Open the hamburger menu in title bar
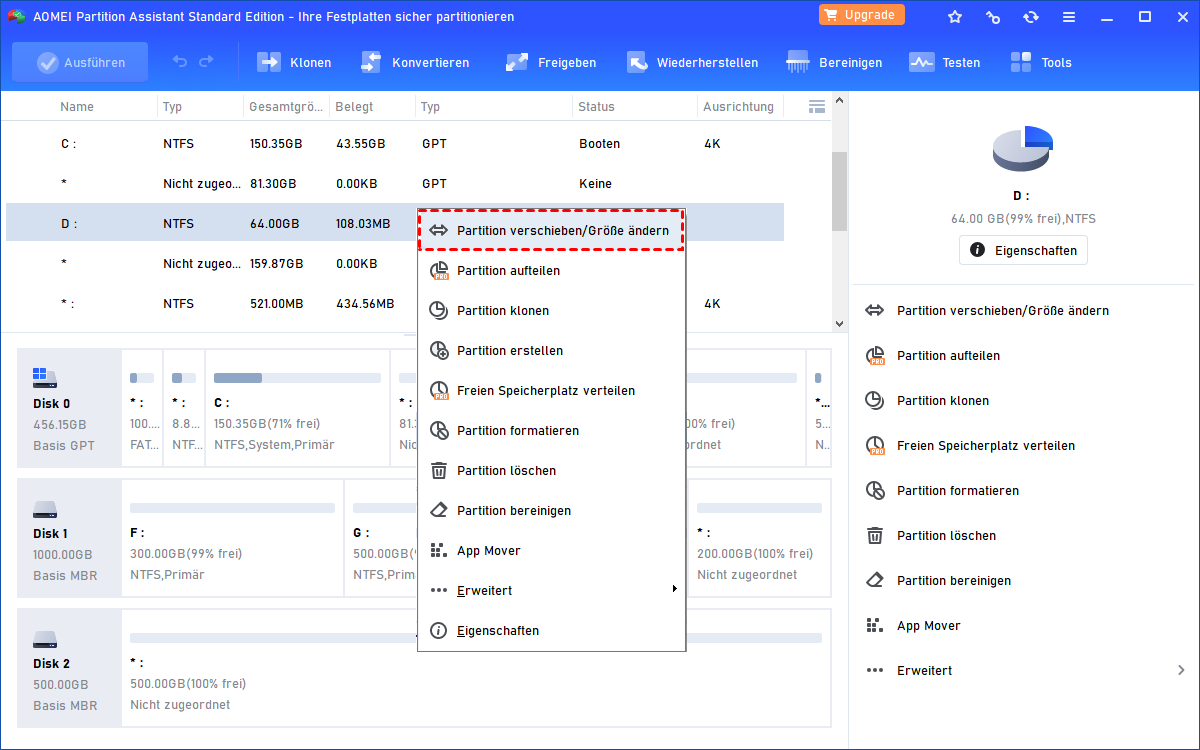Screen dimensions: 1200x750 [x=1069, y=17]
